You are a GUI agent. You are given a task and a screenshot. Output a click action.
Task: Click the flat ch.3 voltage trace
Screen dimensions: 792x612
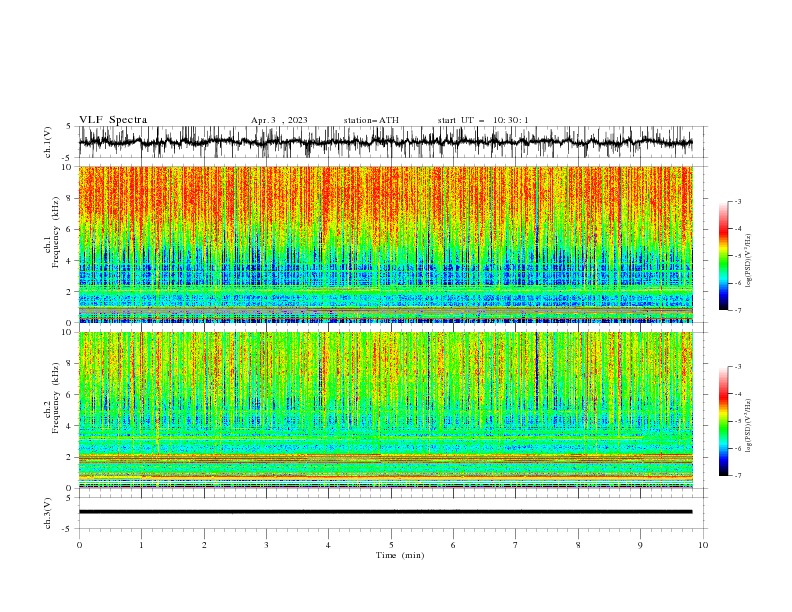click(385, 512)
